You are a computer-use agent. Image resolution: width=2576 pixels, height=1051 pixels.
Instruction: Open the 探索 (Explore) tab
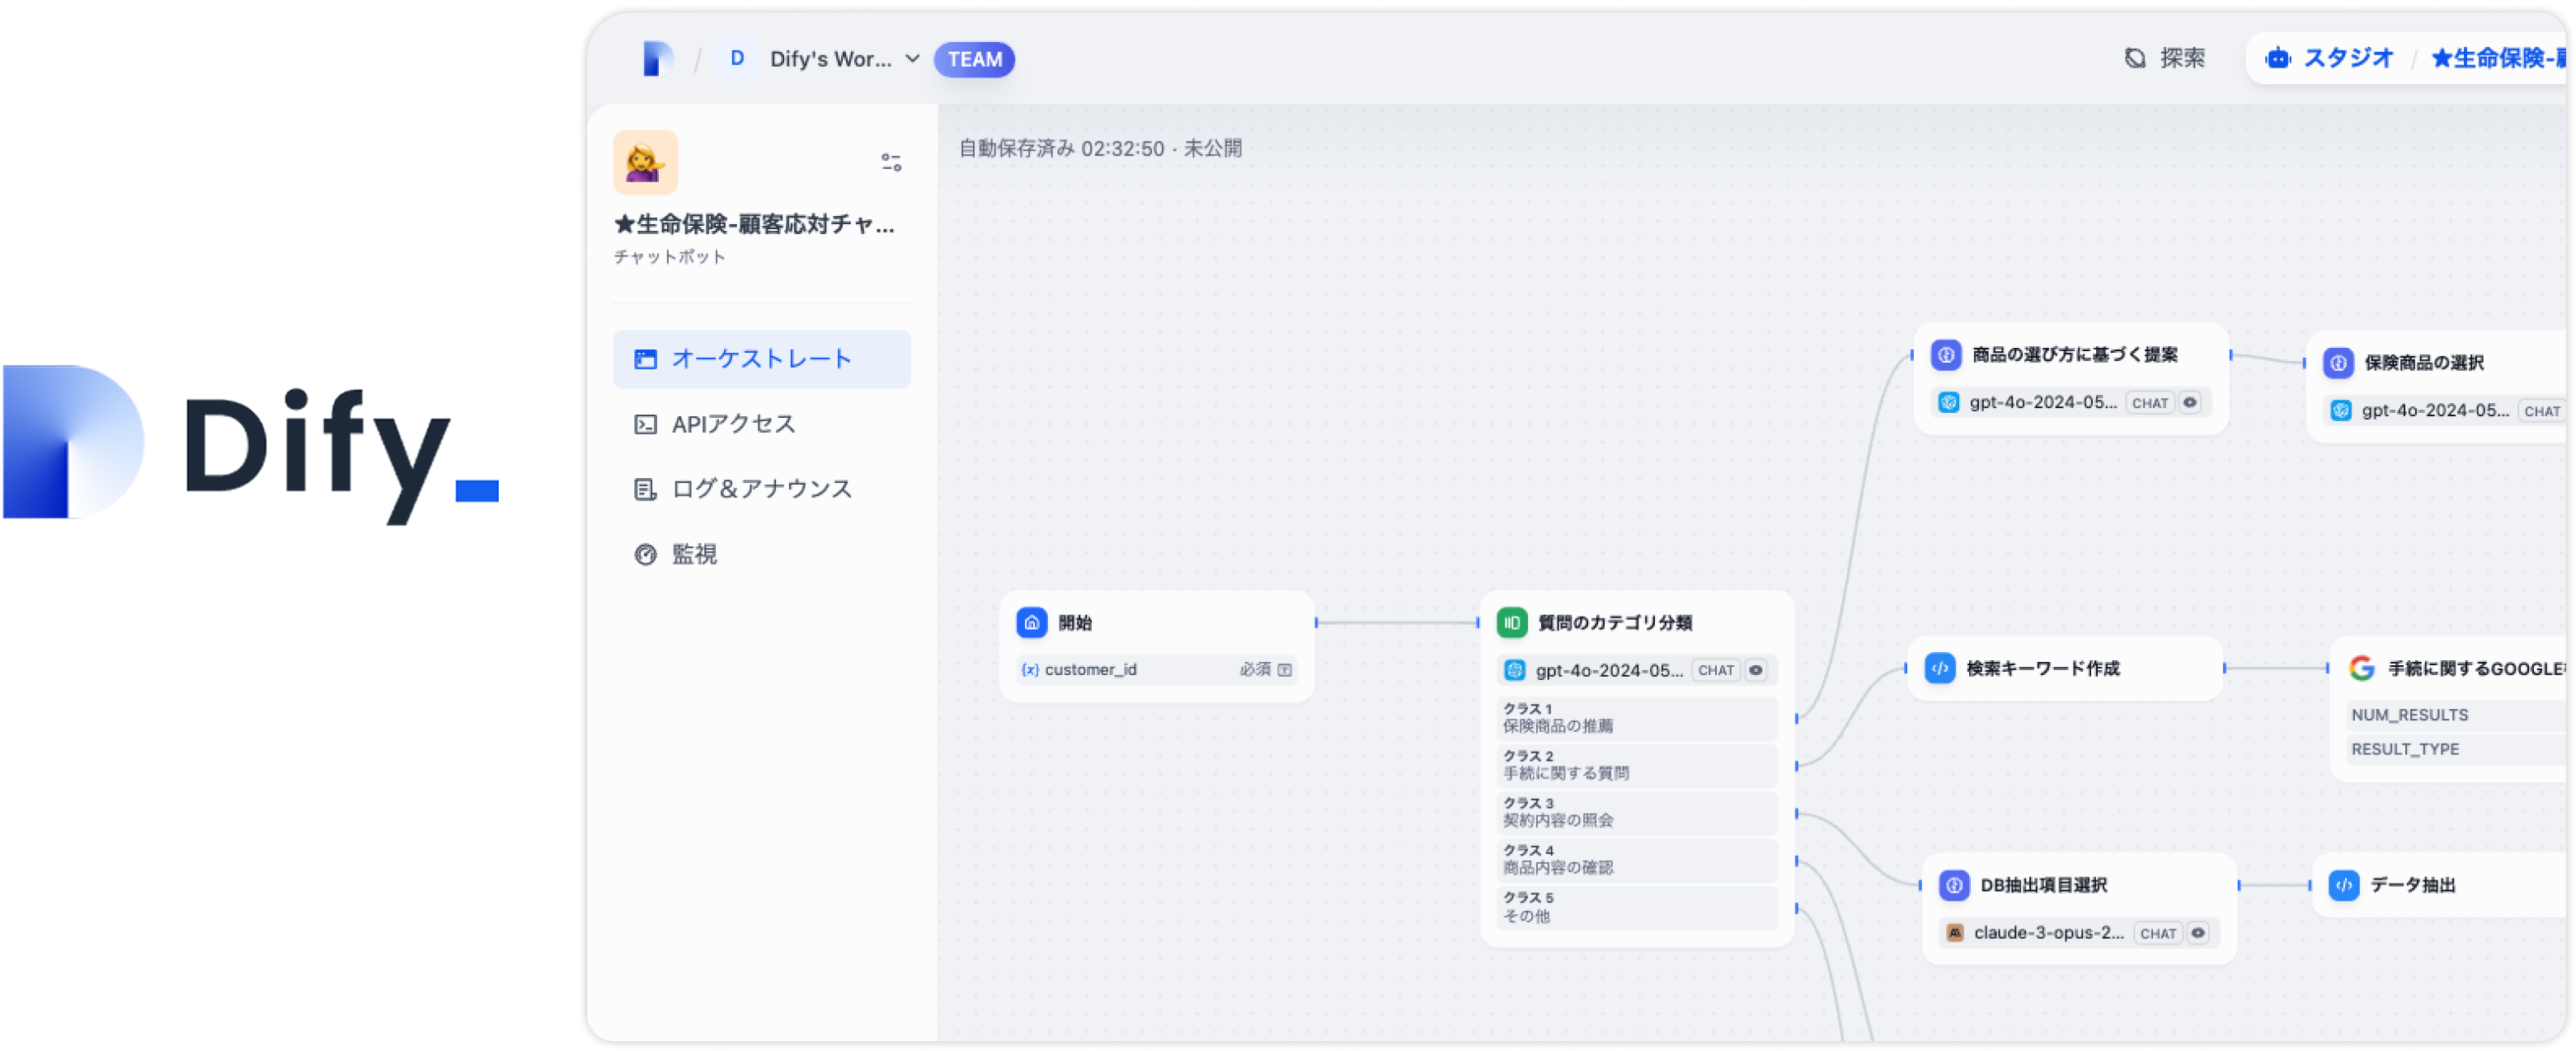point(2164,58)
